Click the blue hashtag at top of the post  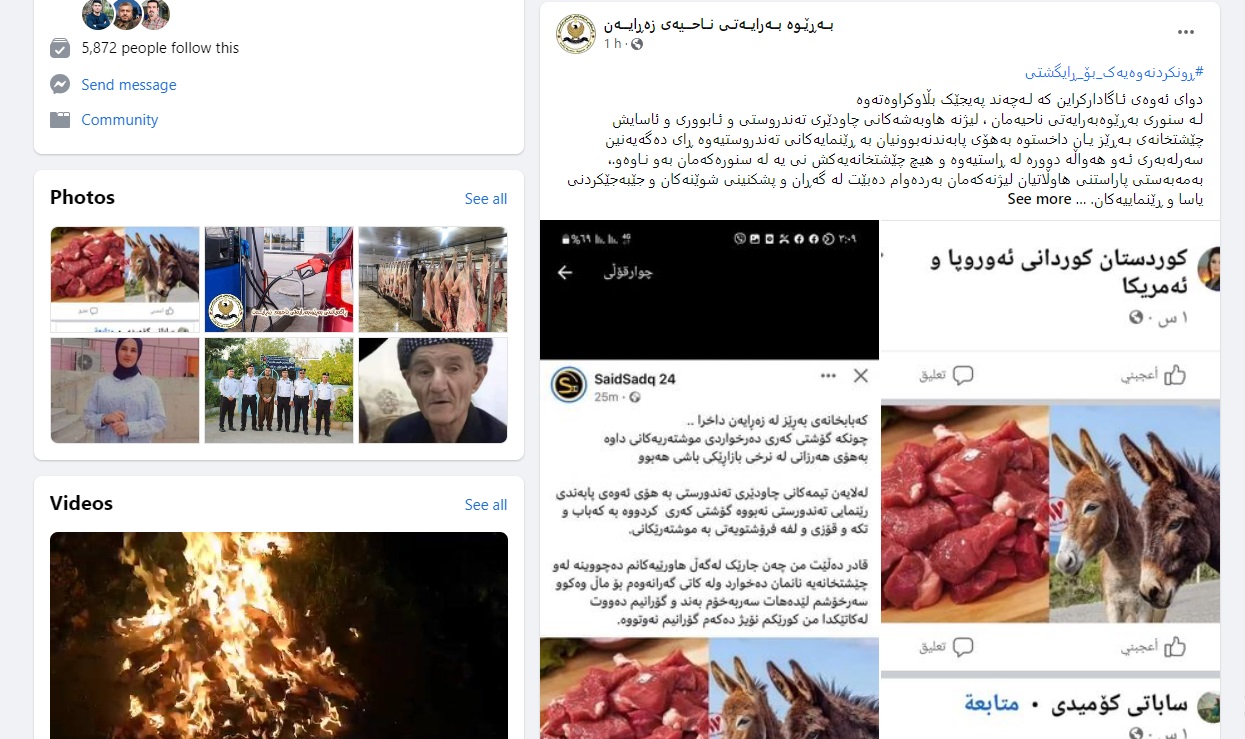tap(1114, 73)
